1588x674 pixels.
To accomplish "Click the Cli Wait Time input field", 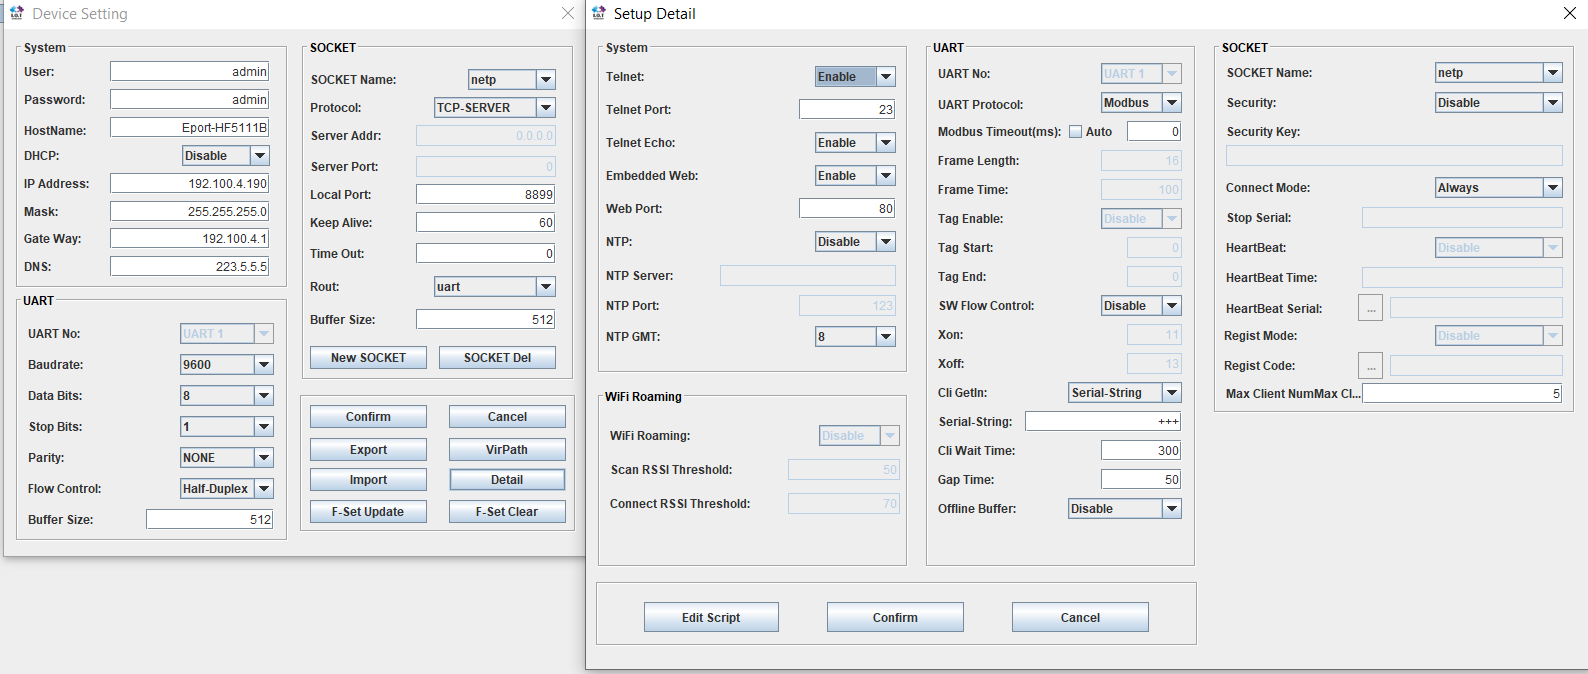I will [1141, 451].
